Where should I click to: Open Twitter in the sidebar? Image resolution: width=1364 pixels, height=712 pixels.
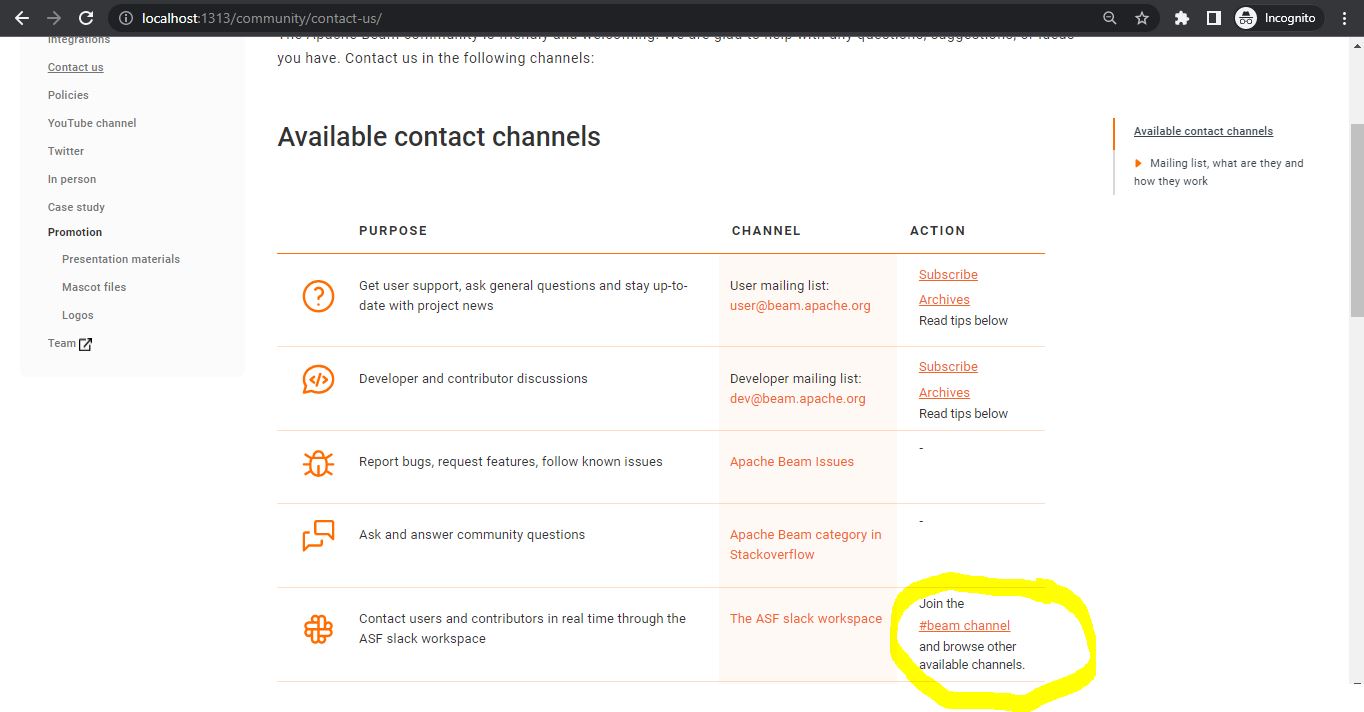pyautogui.click(x=66, y=151)
